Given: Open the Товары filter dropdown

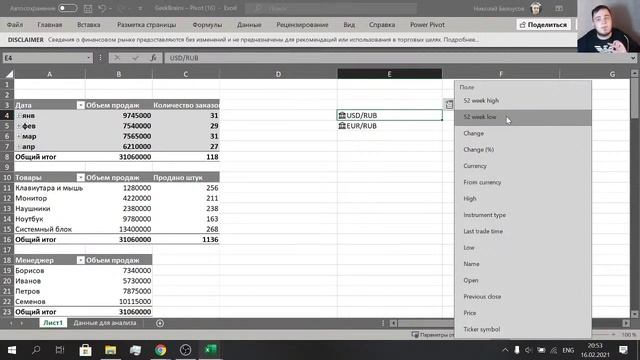Looking at the screenshot, I should pyautogui.click(x=80, y=178).
